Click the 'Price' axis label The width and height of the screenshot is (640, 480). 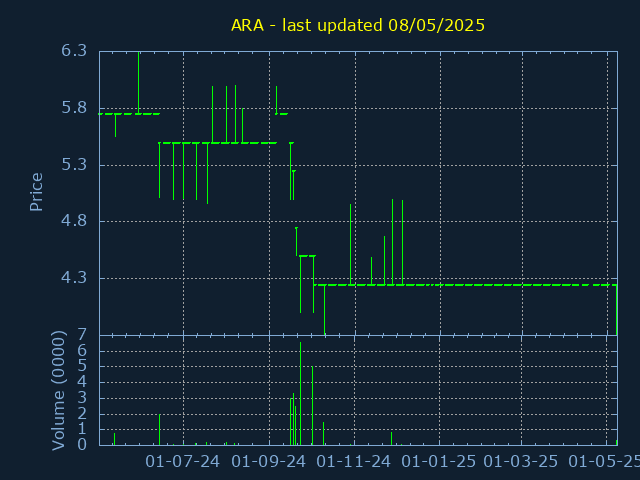coord(36,192)
